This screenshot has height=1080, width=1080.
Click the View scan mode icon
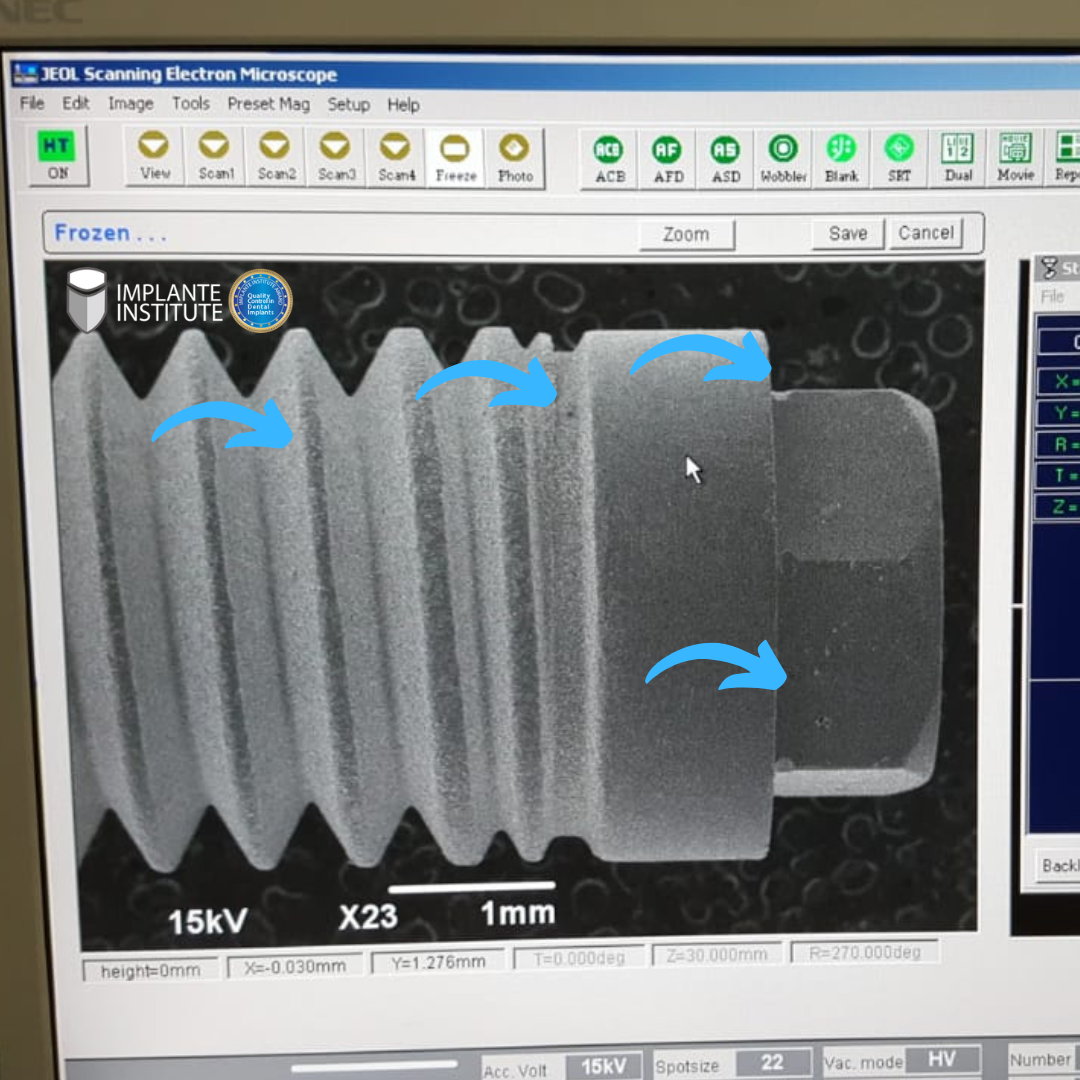(154, 157)
